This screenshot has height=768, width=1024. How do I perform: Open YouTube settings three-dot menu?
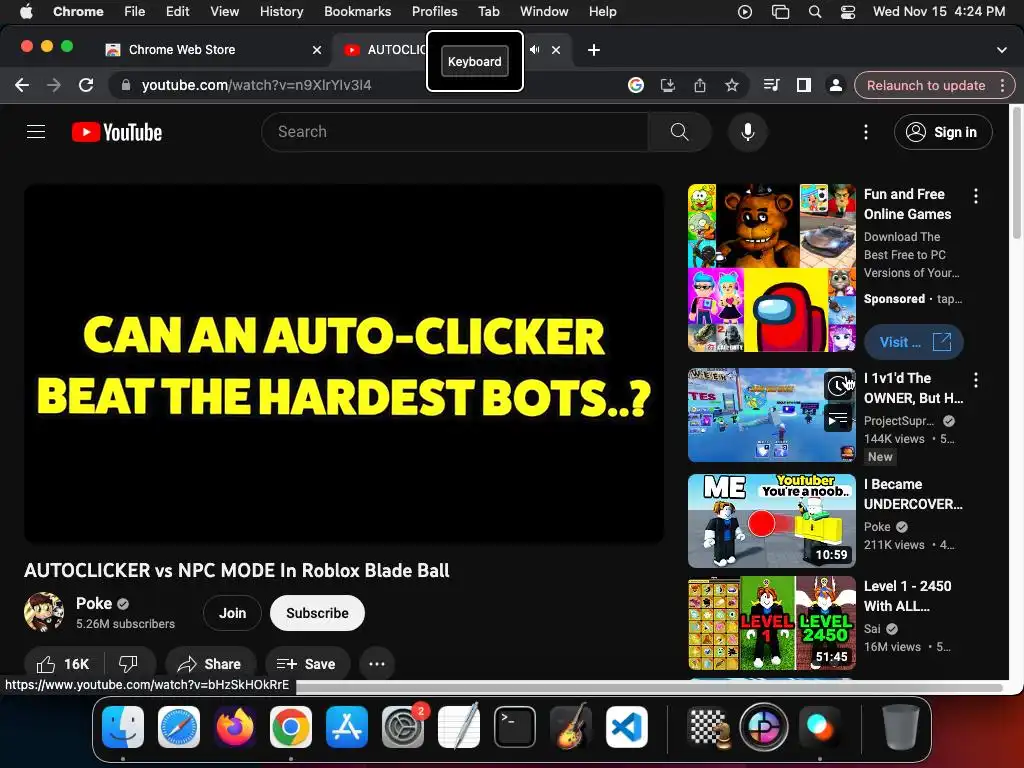tap(866, 132)
